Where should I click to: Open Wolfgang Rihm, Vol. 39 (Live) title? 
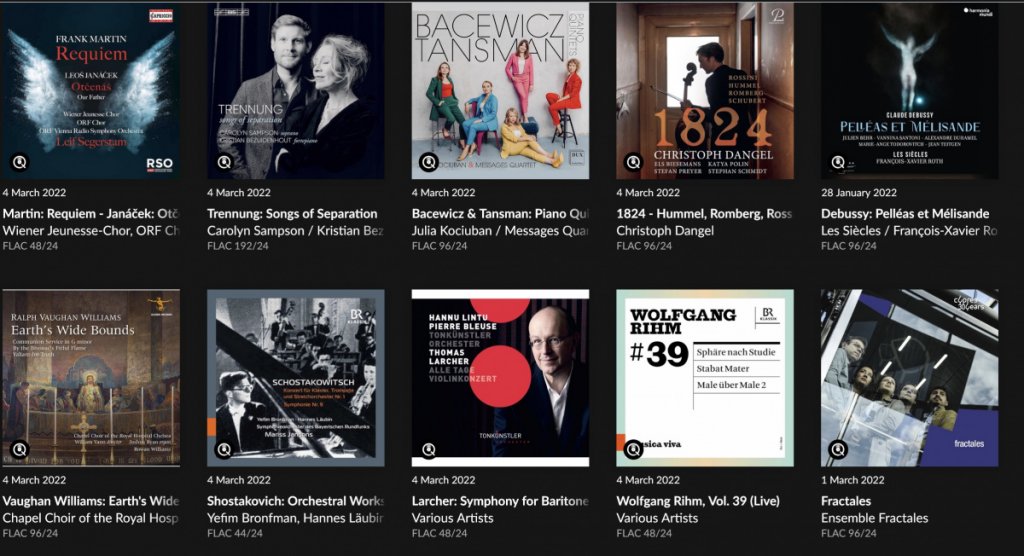pos(697,501)
